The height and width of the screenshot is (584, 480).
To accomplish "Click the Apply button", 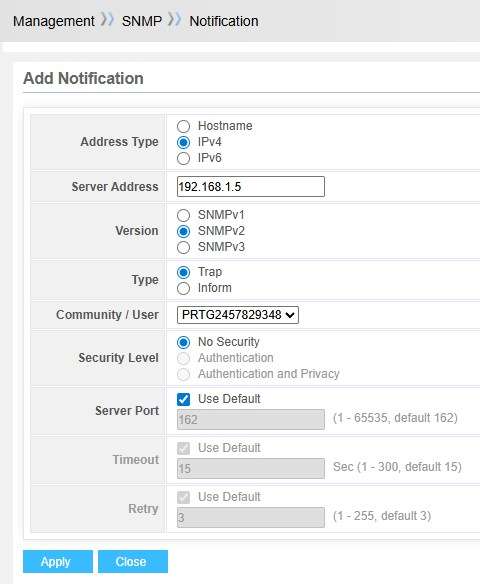I will point(58,561).
